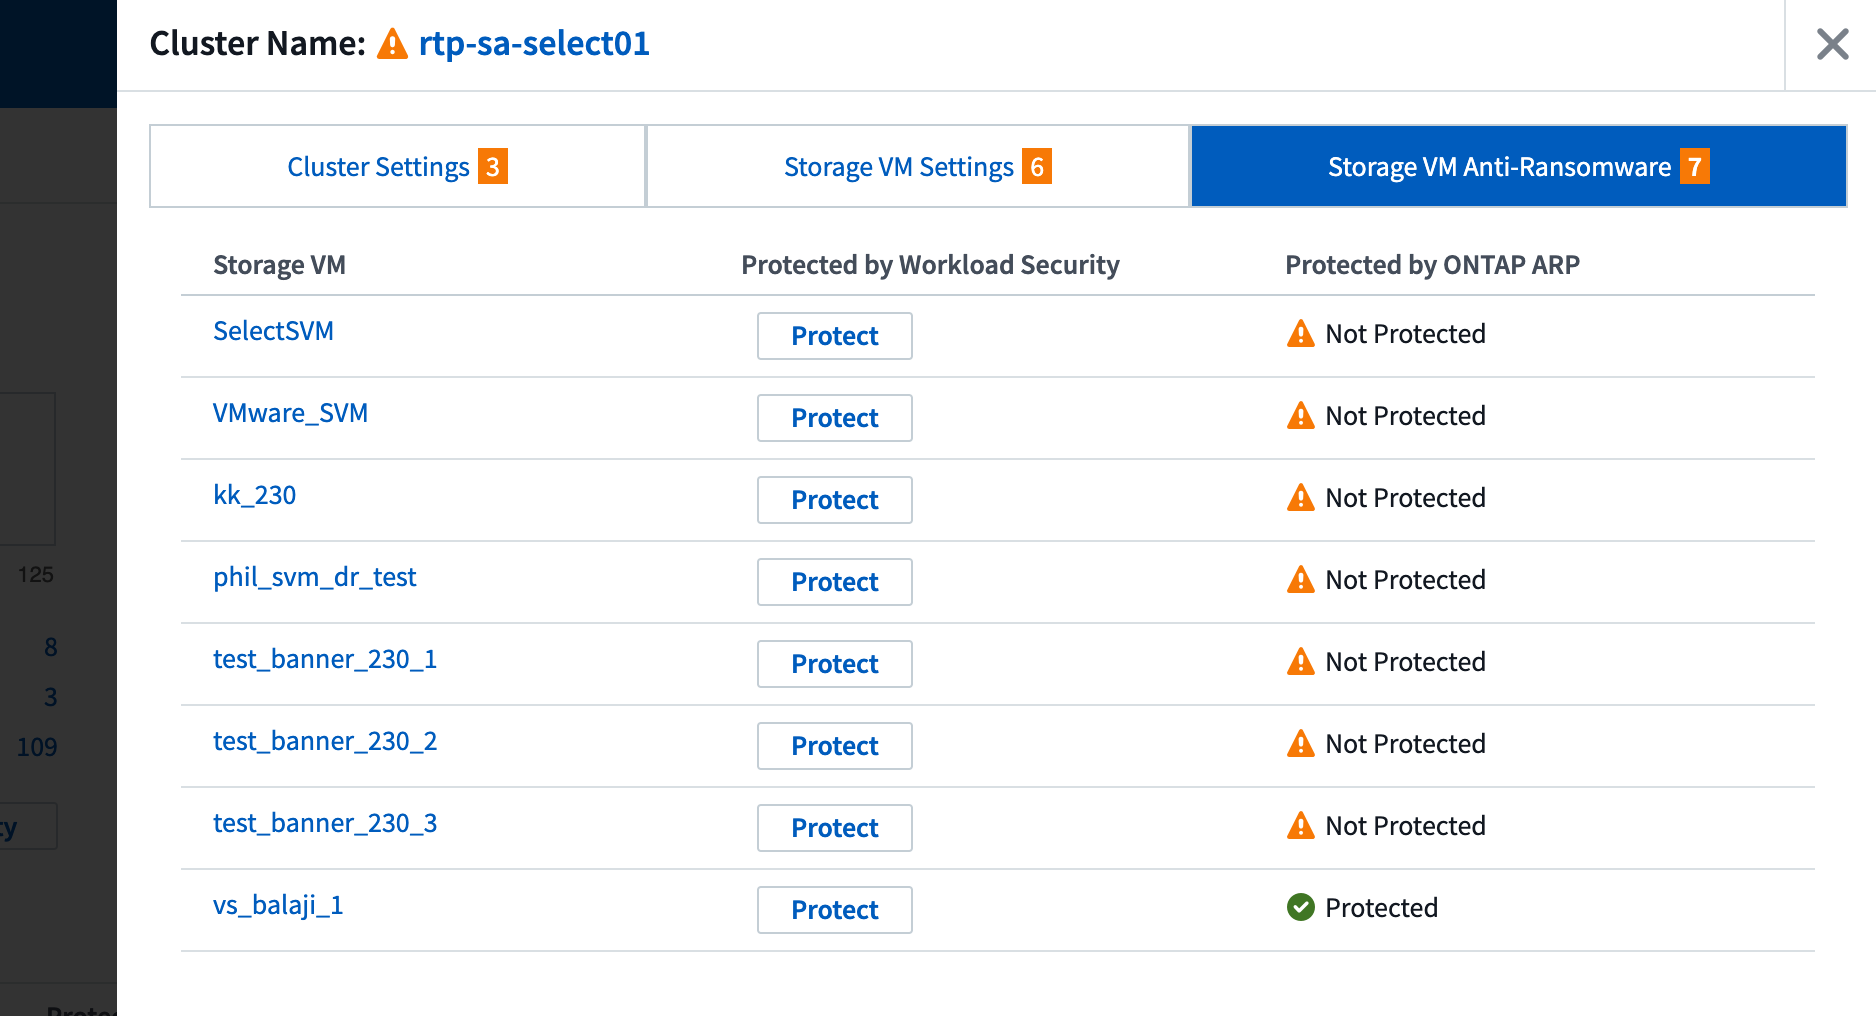
Task: Select the Storage VM Anti-Ransomware tab
Action: pyautogui.click(x=1498, y=167)
